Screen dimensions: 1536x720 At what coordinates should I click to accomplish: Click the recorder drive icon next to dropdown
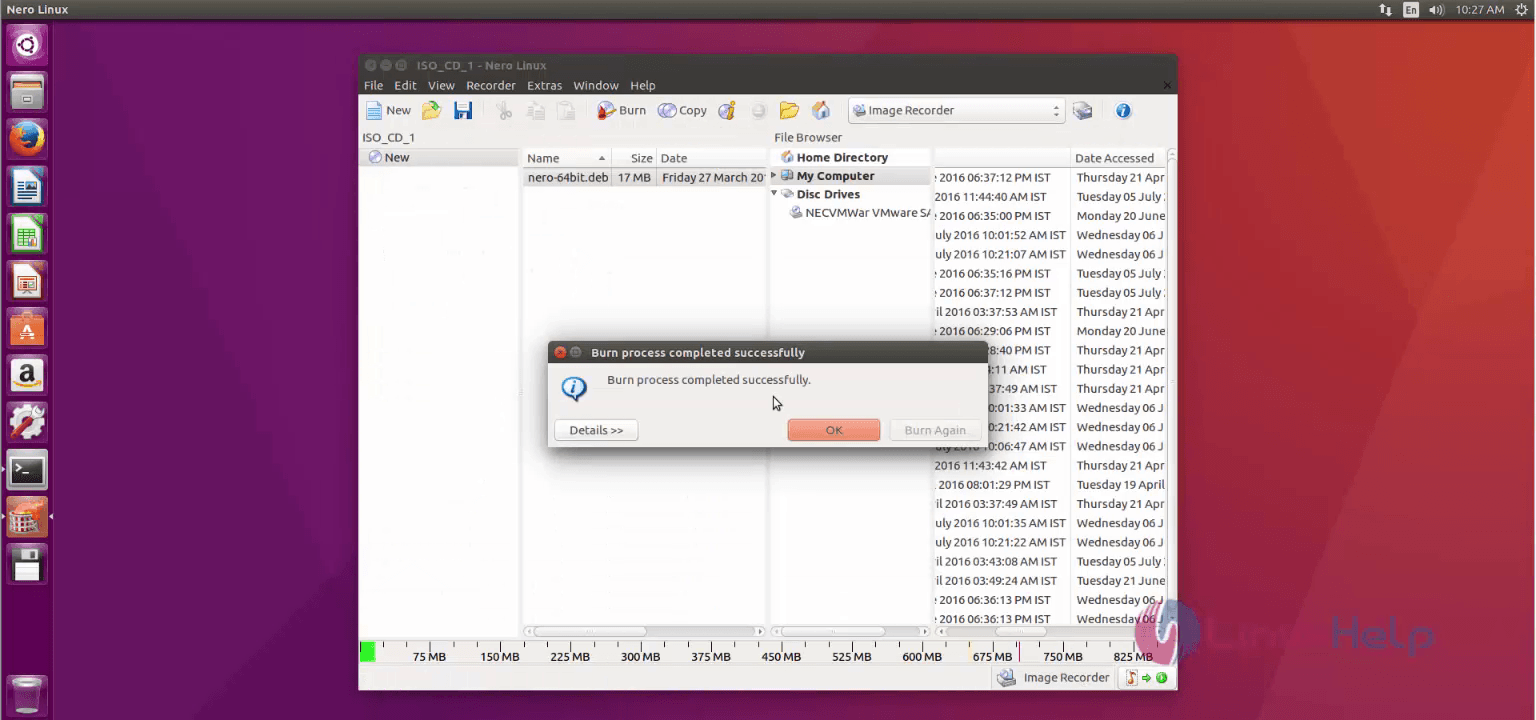[1082, 111]
